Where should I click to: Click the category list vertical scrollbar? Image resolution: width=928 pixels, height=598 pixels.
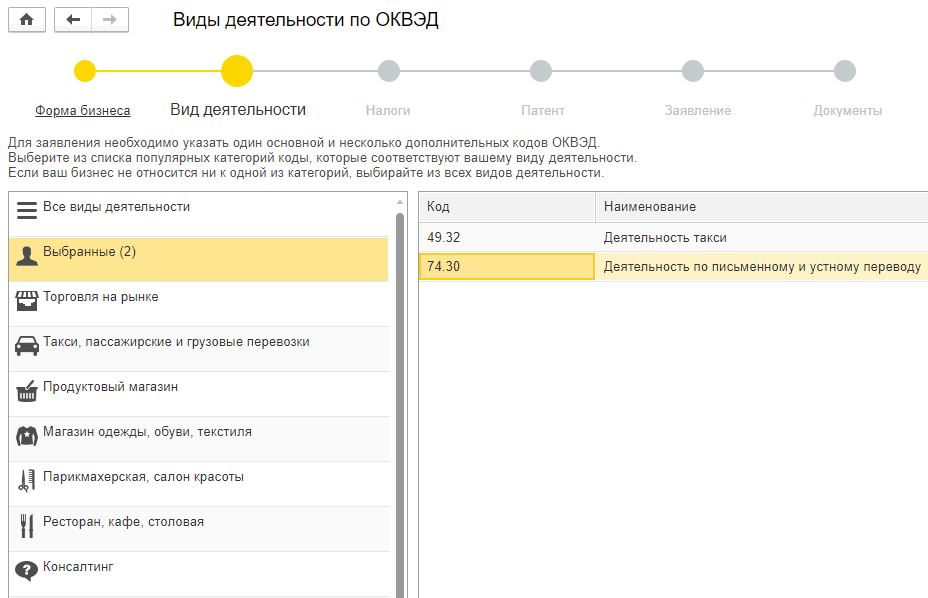(x=400, y=400)
